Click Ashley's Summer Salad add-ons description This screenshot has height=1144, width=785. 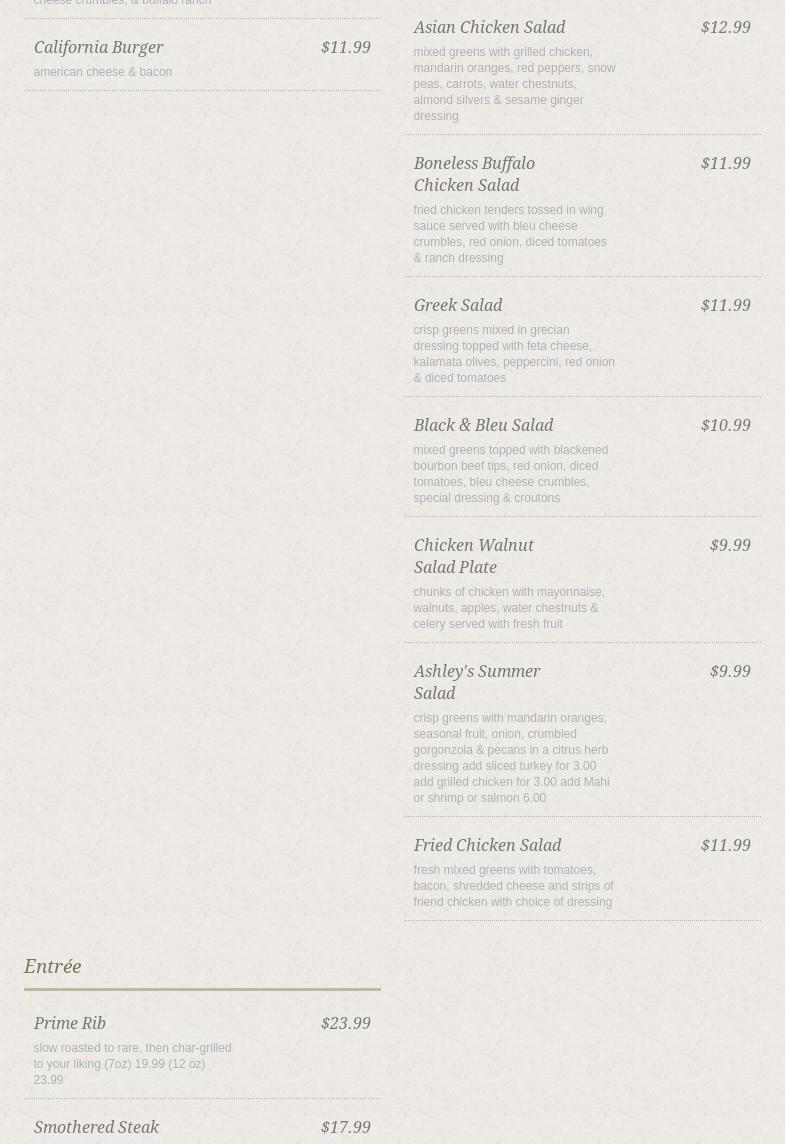coord(511,758)
